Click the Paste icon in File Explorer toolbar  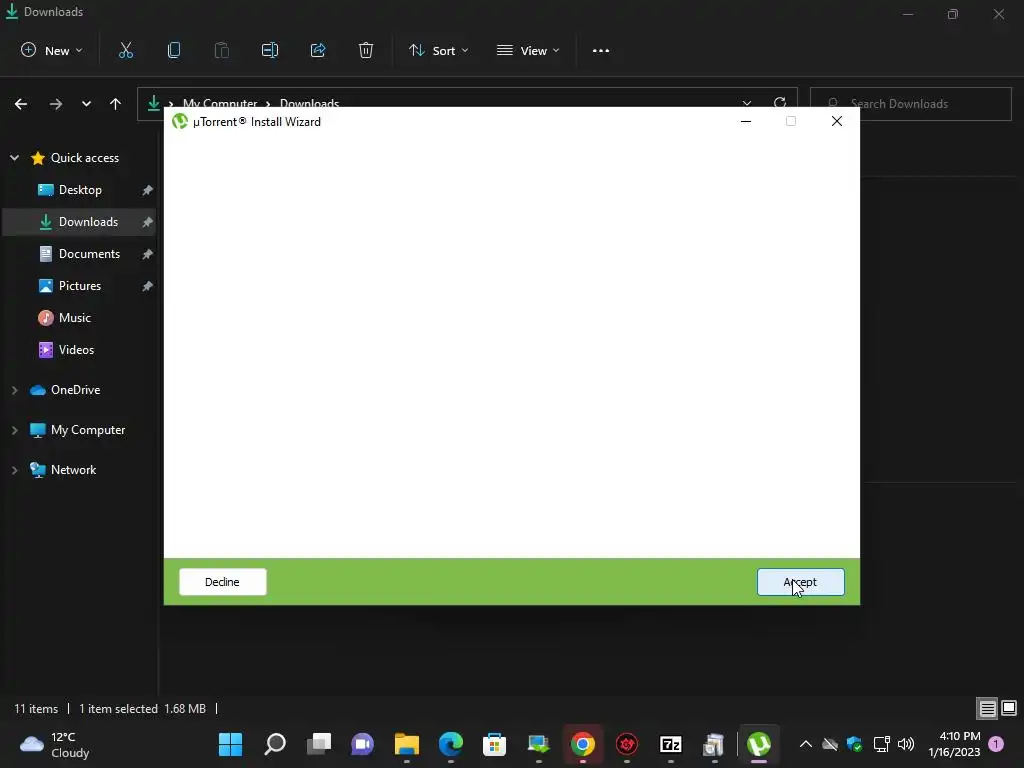click(x=222, y=50)
